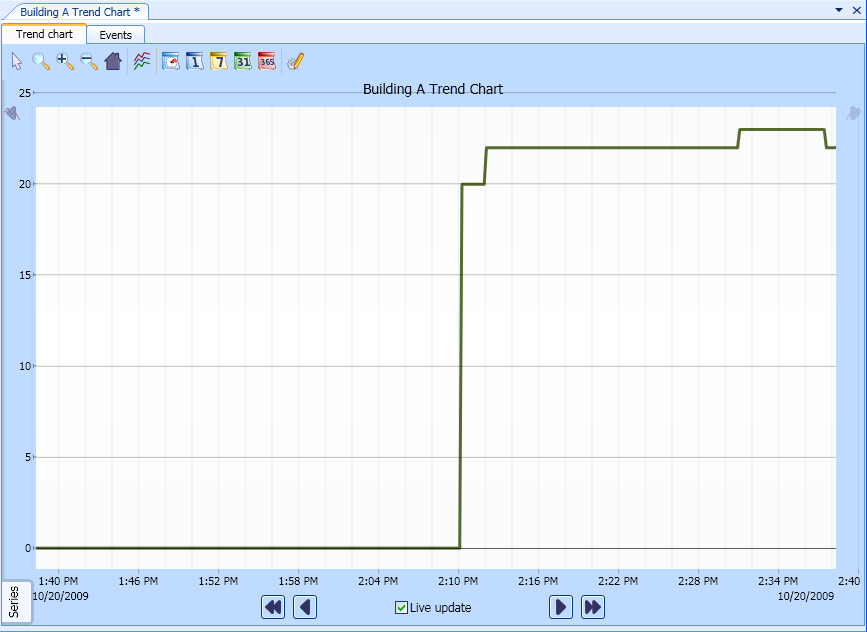Click the 2:22 PM time axis label

tap(618, 581)
